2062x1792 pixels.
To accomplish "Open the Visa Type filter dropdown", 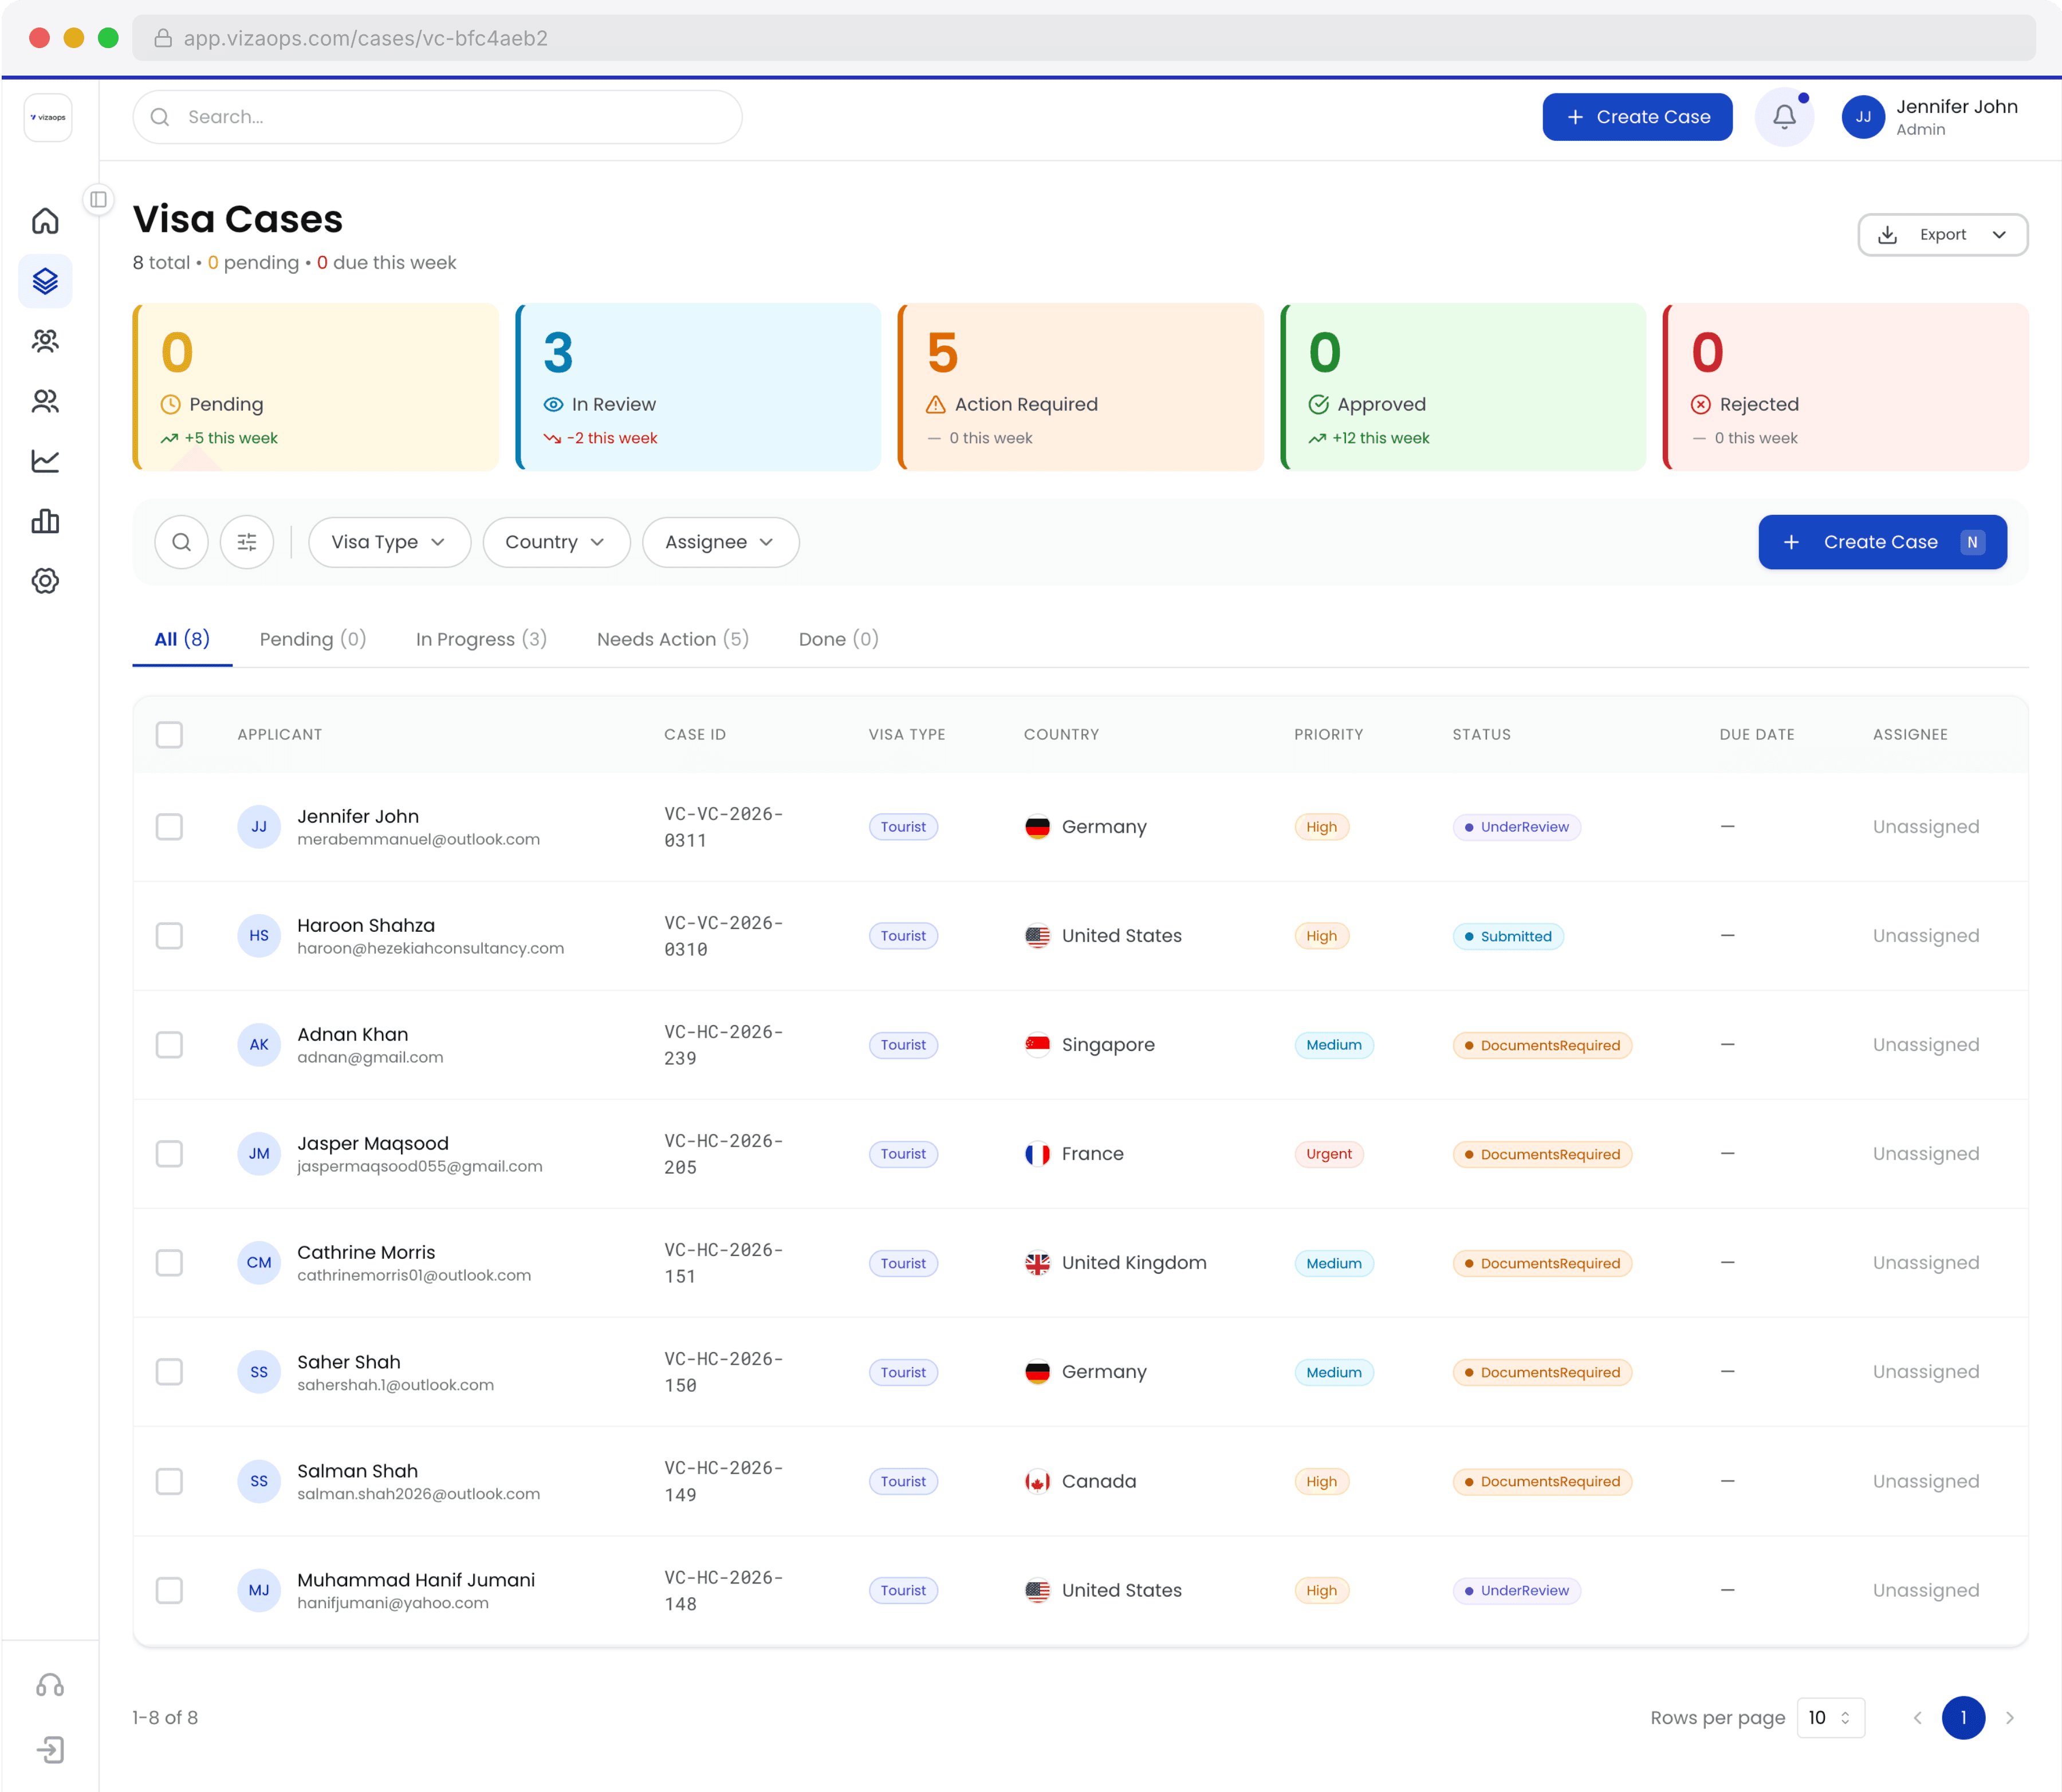I will pyautogui.click(x=389, y=541).
